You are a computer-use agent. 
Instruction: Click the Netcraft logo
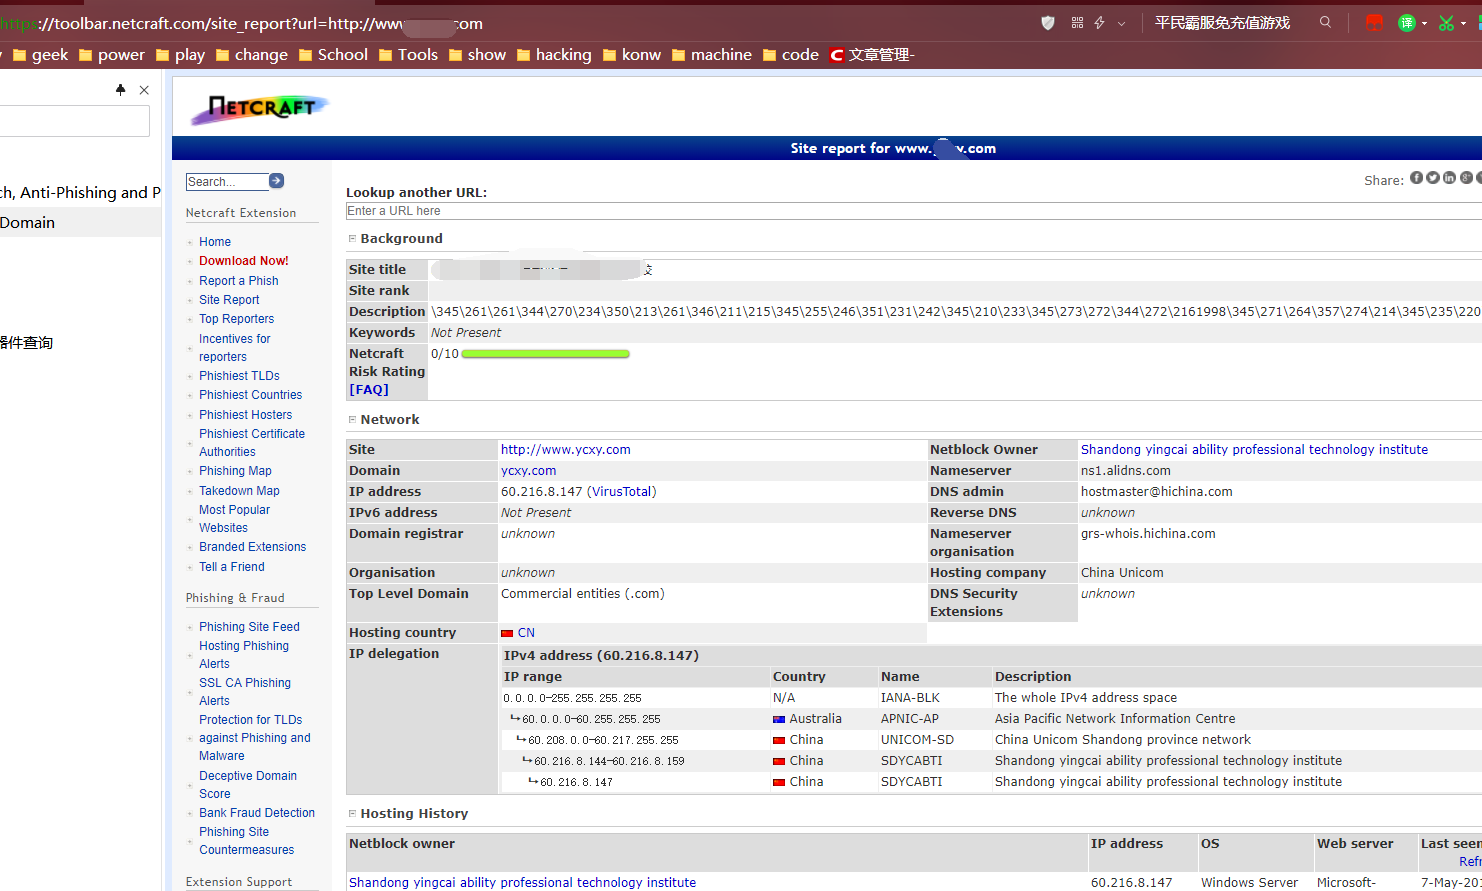click(x=260, y=108)
